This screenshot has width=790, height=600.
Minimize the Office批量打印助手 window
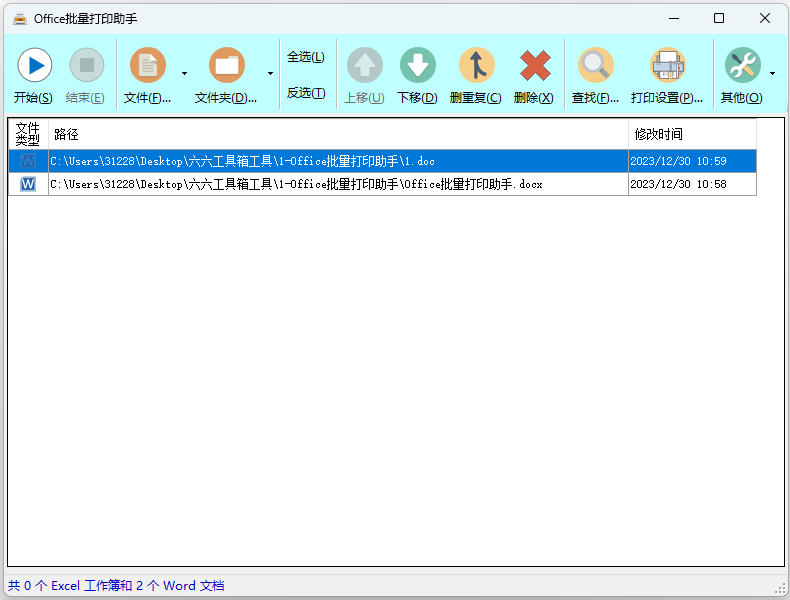674,19
